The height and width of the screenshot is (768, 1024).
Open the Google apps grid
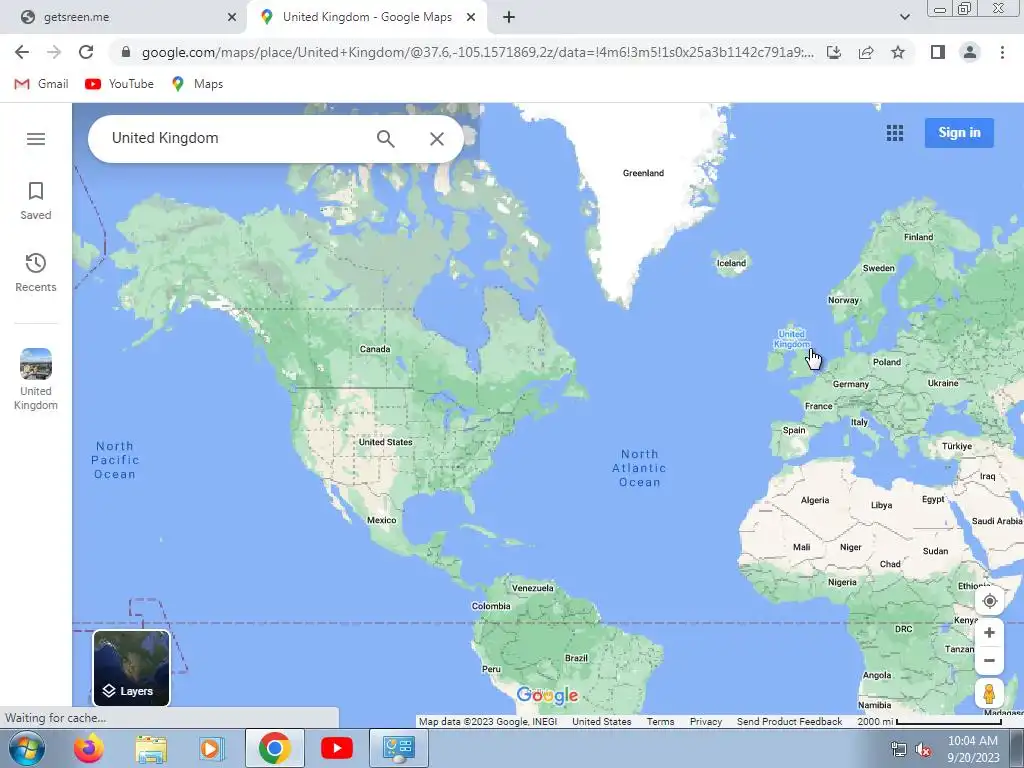coord(895,133)
